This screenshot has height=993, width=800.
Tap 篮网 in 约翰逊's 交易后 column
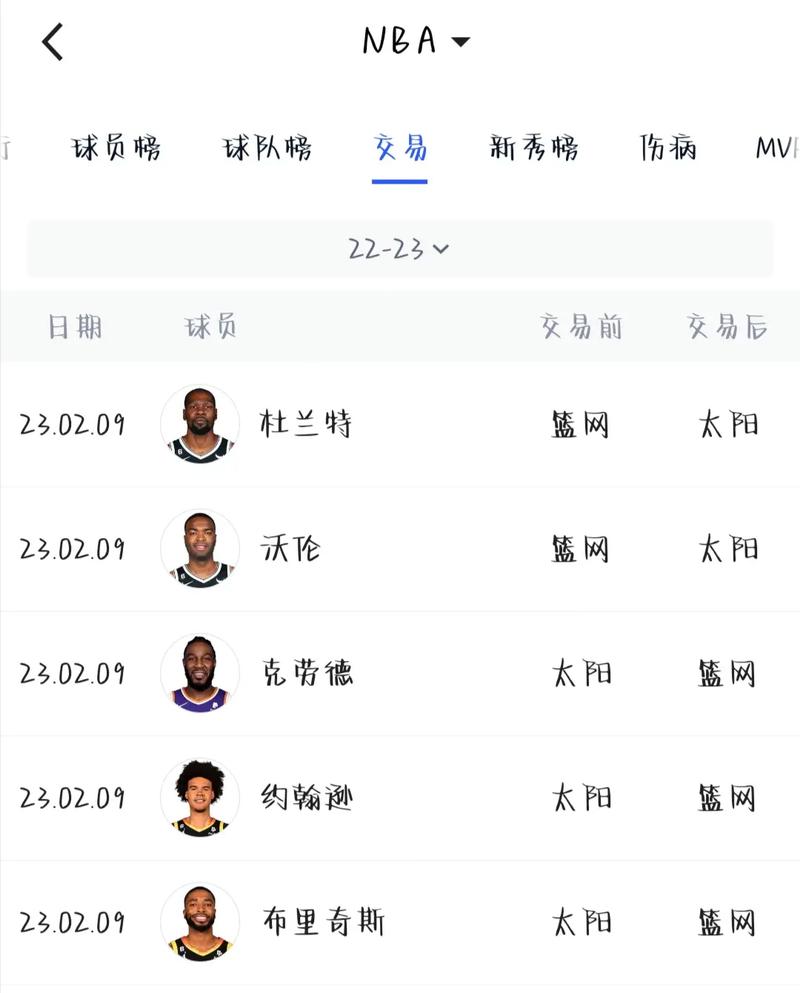coord(727,798)
